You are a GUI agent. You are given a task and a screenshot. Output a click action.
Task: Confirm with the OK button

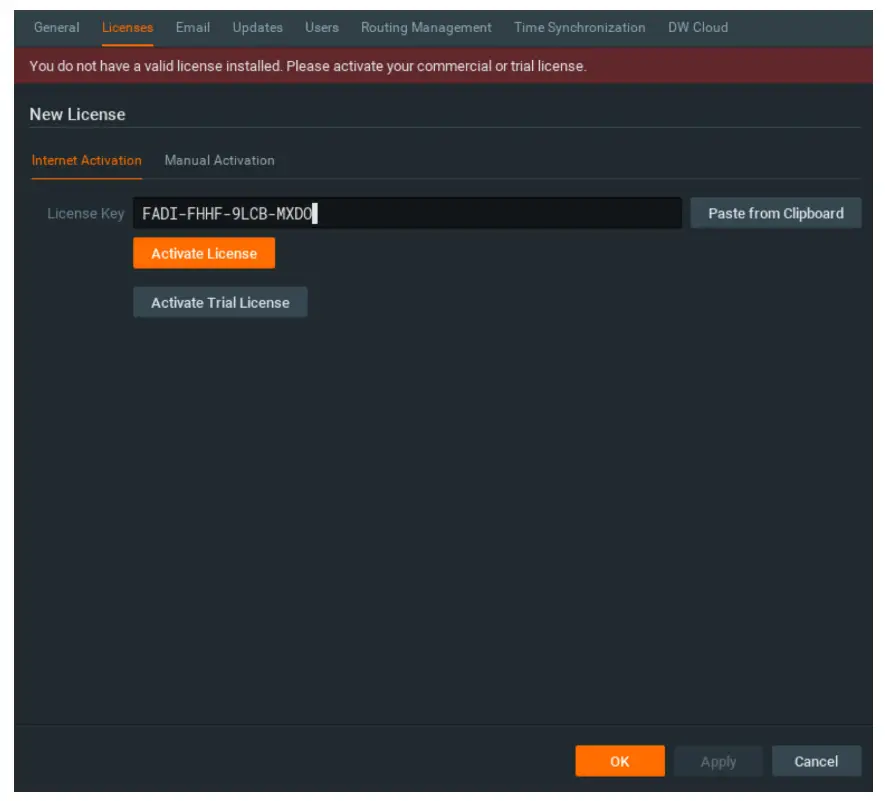click(620, 761)
